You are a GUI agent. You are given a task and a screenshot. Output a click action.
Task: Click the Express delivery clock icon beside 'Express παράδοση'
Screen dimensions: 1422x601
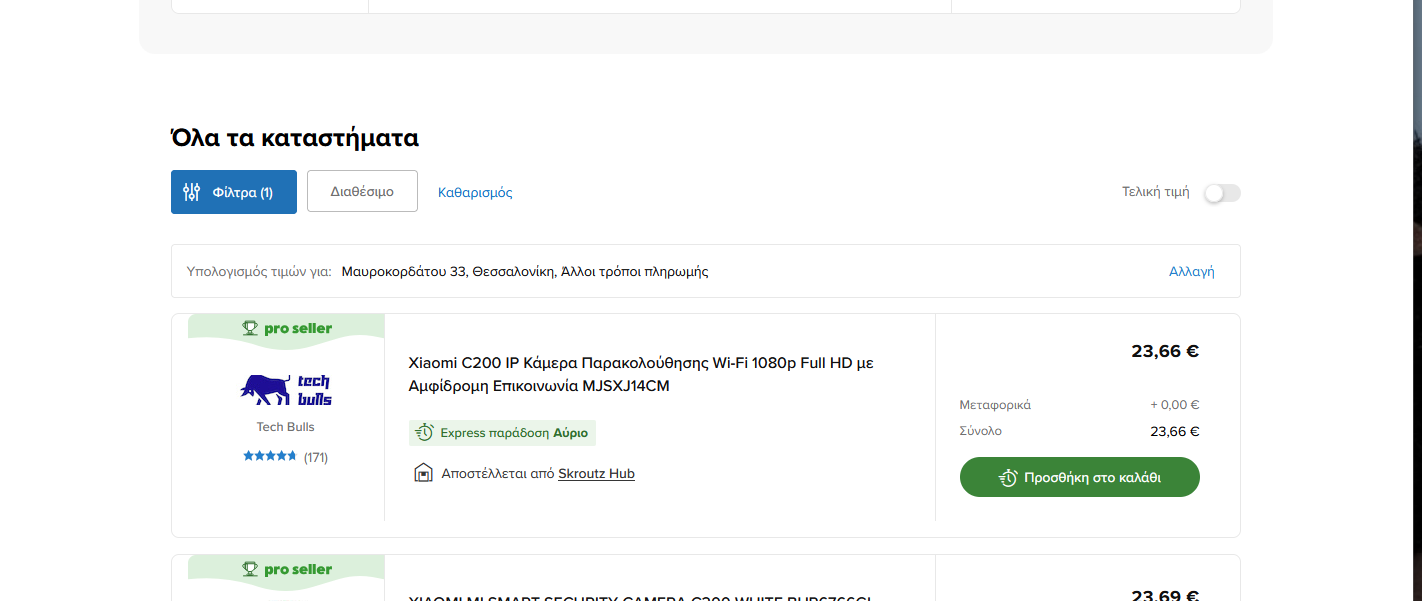click(x=424, y=433)
